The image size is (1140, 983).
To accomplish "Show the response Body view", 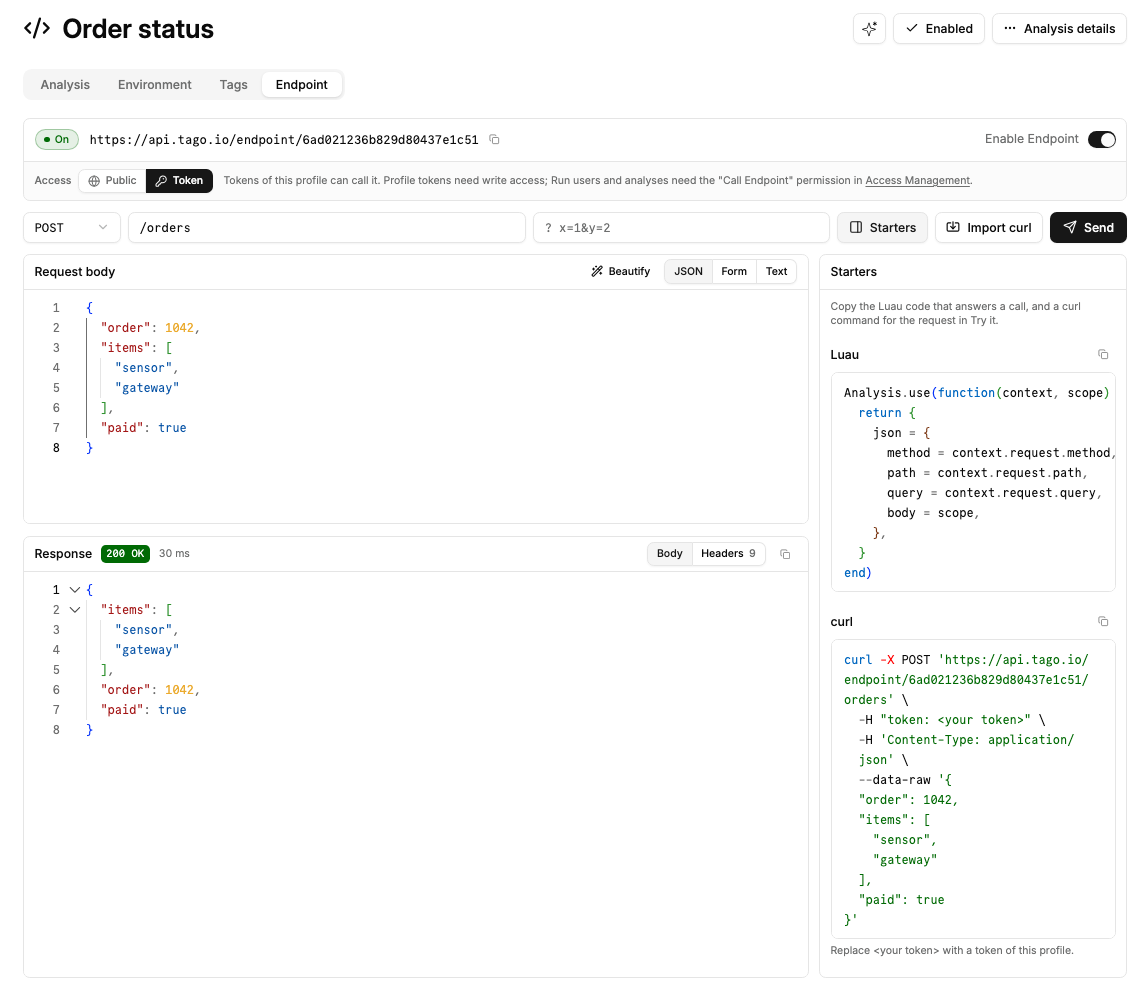I will click(x=670, y=554).
